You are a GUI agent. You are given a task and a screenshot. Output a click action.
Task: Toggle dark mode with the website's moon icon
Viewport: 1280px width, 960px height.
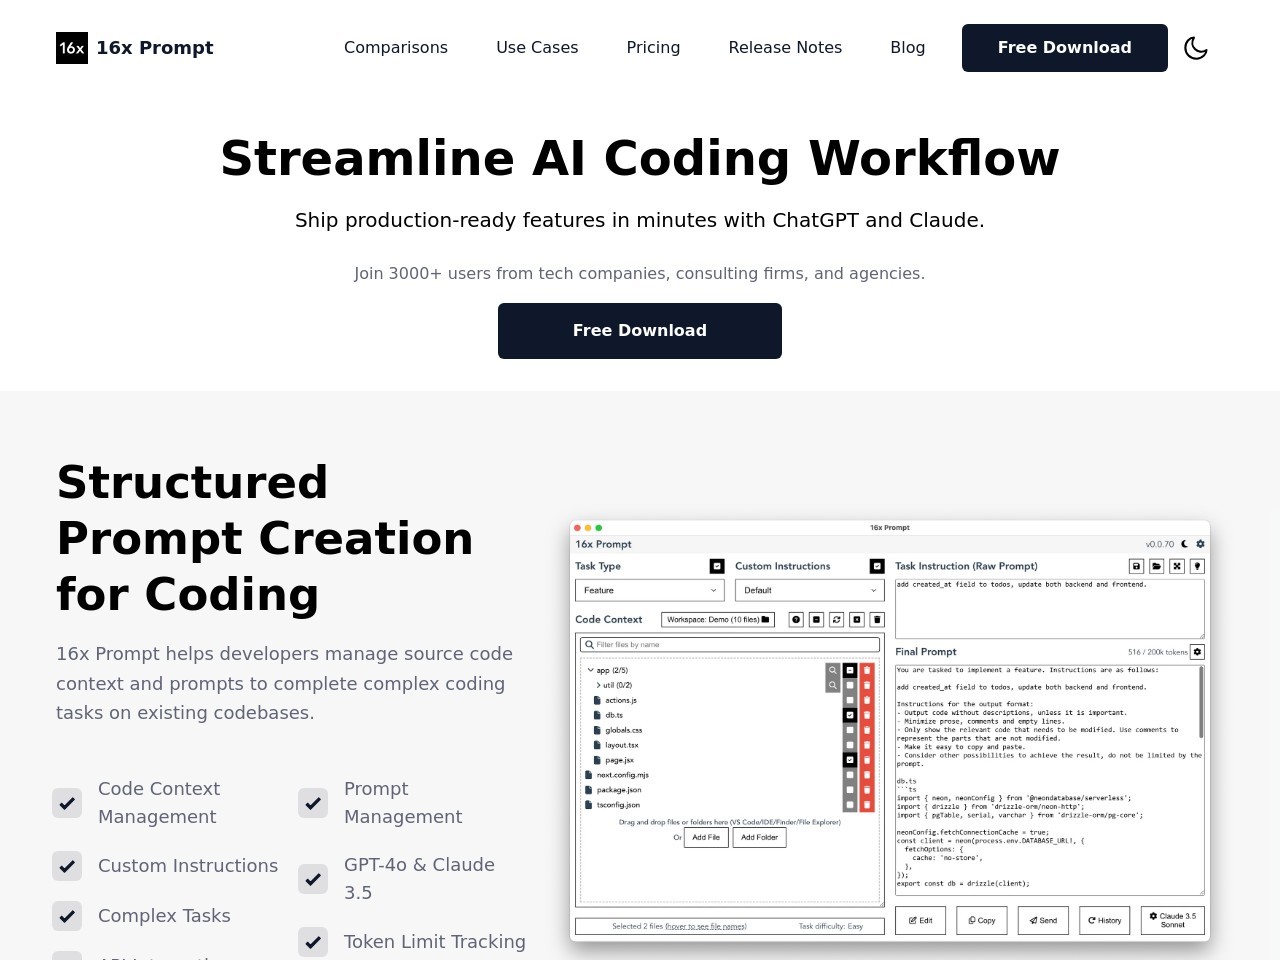(x=1196, y=48)
